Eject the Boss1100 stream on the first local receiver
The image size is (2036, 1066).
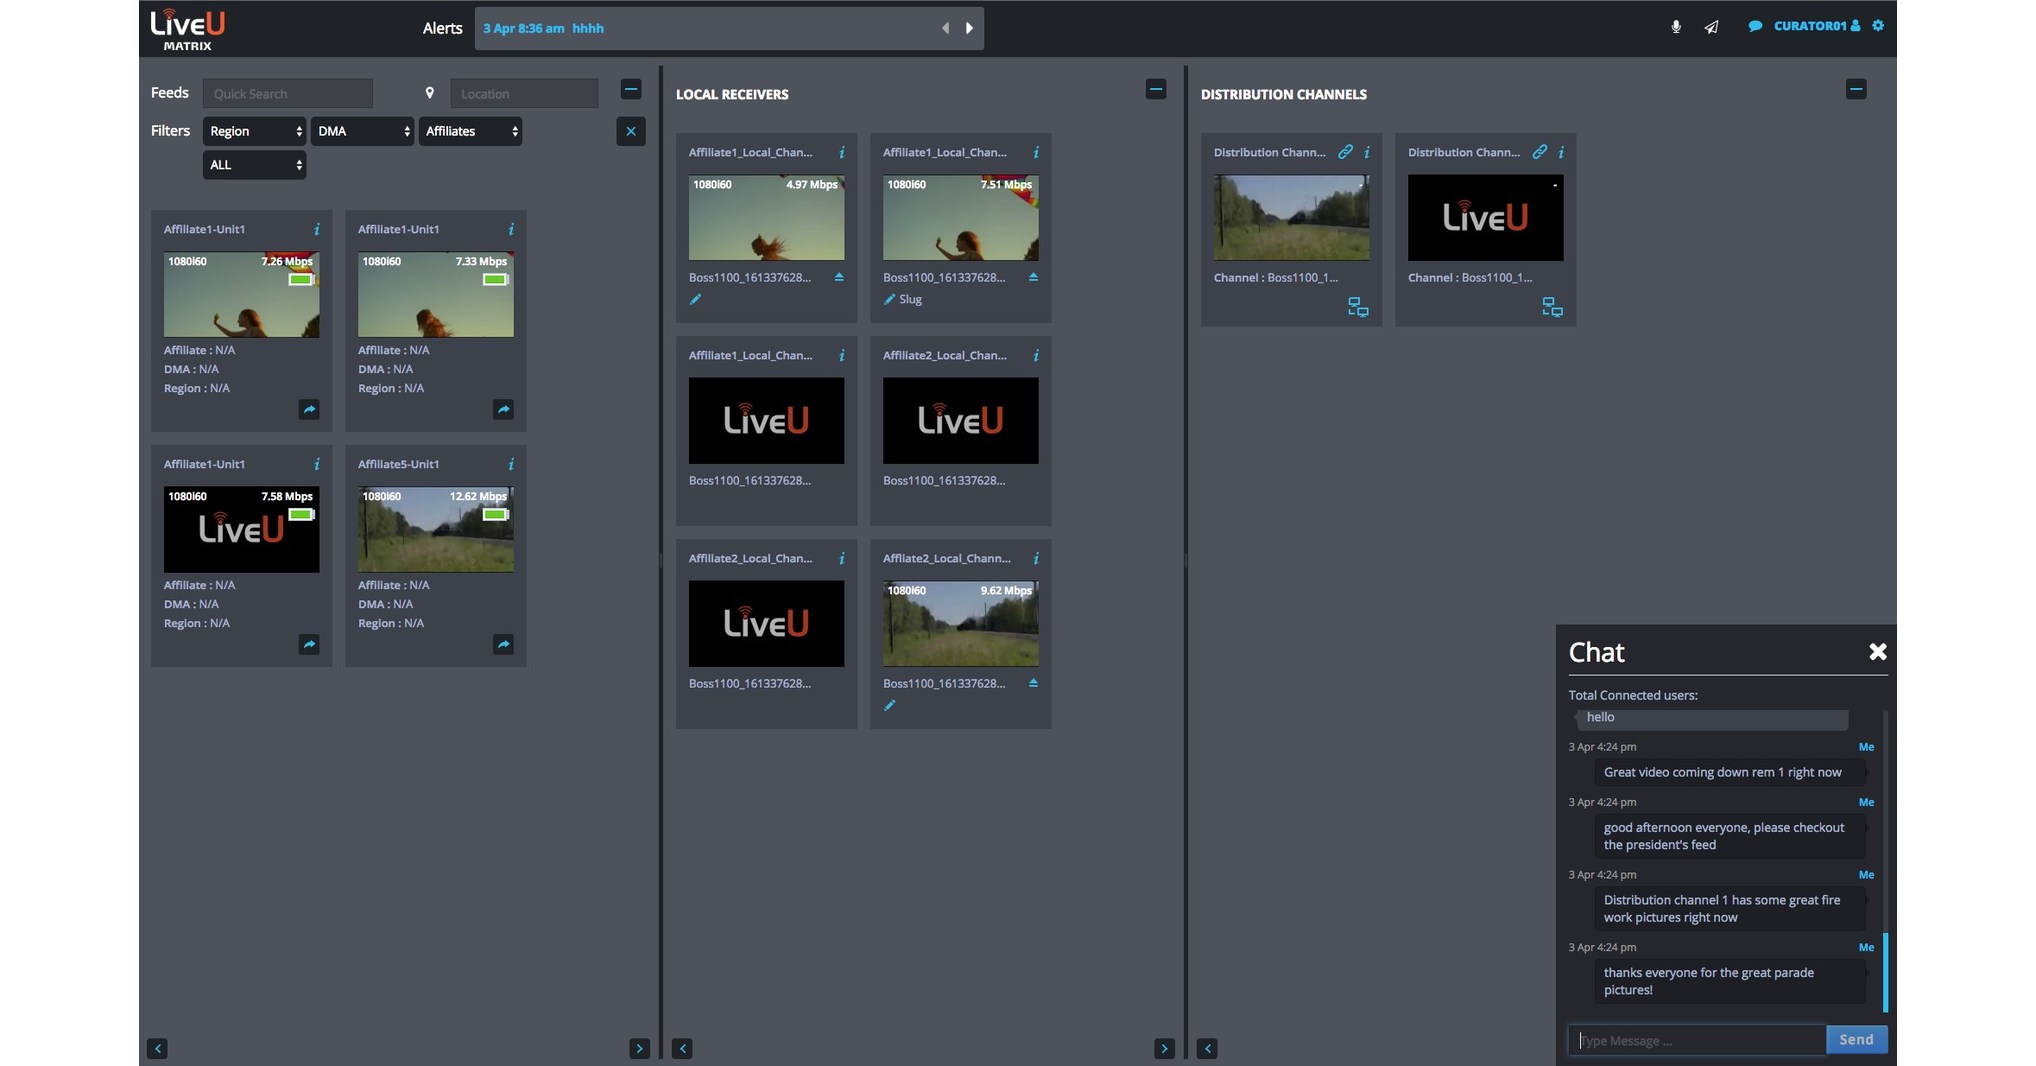tap(839, 277)
